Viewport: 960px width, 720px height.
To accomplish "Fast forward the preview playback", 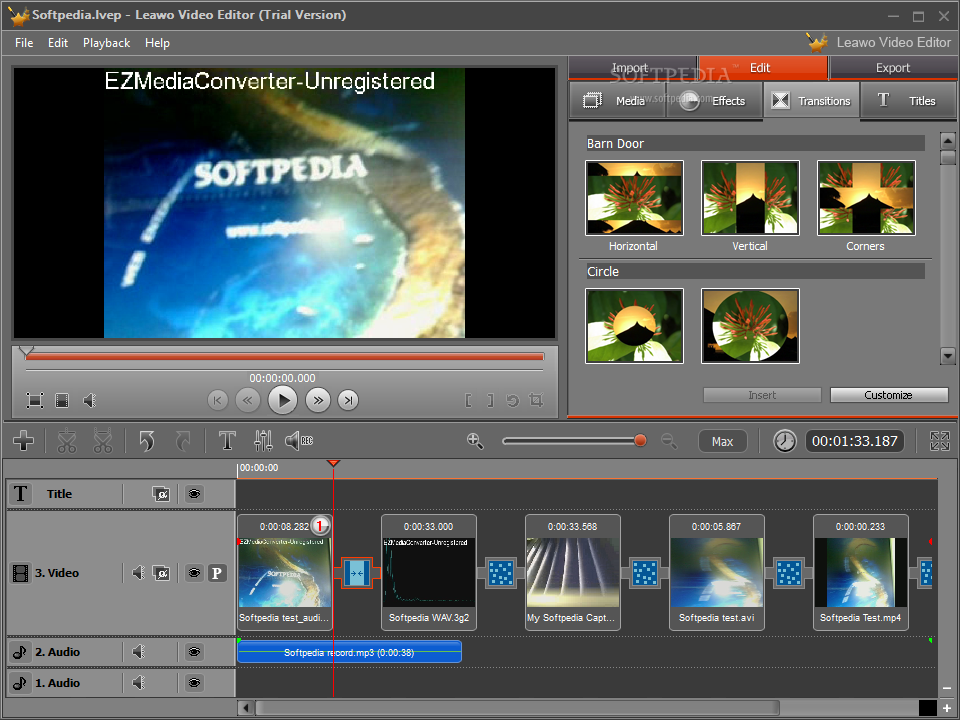I will [x=318, y=400].
